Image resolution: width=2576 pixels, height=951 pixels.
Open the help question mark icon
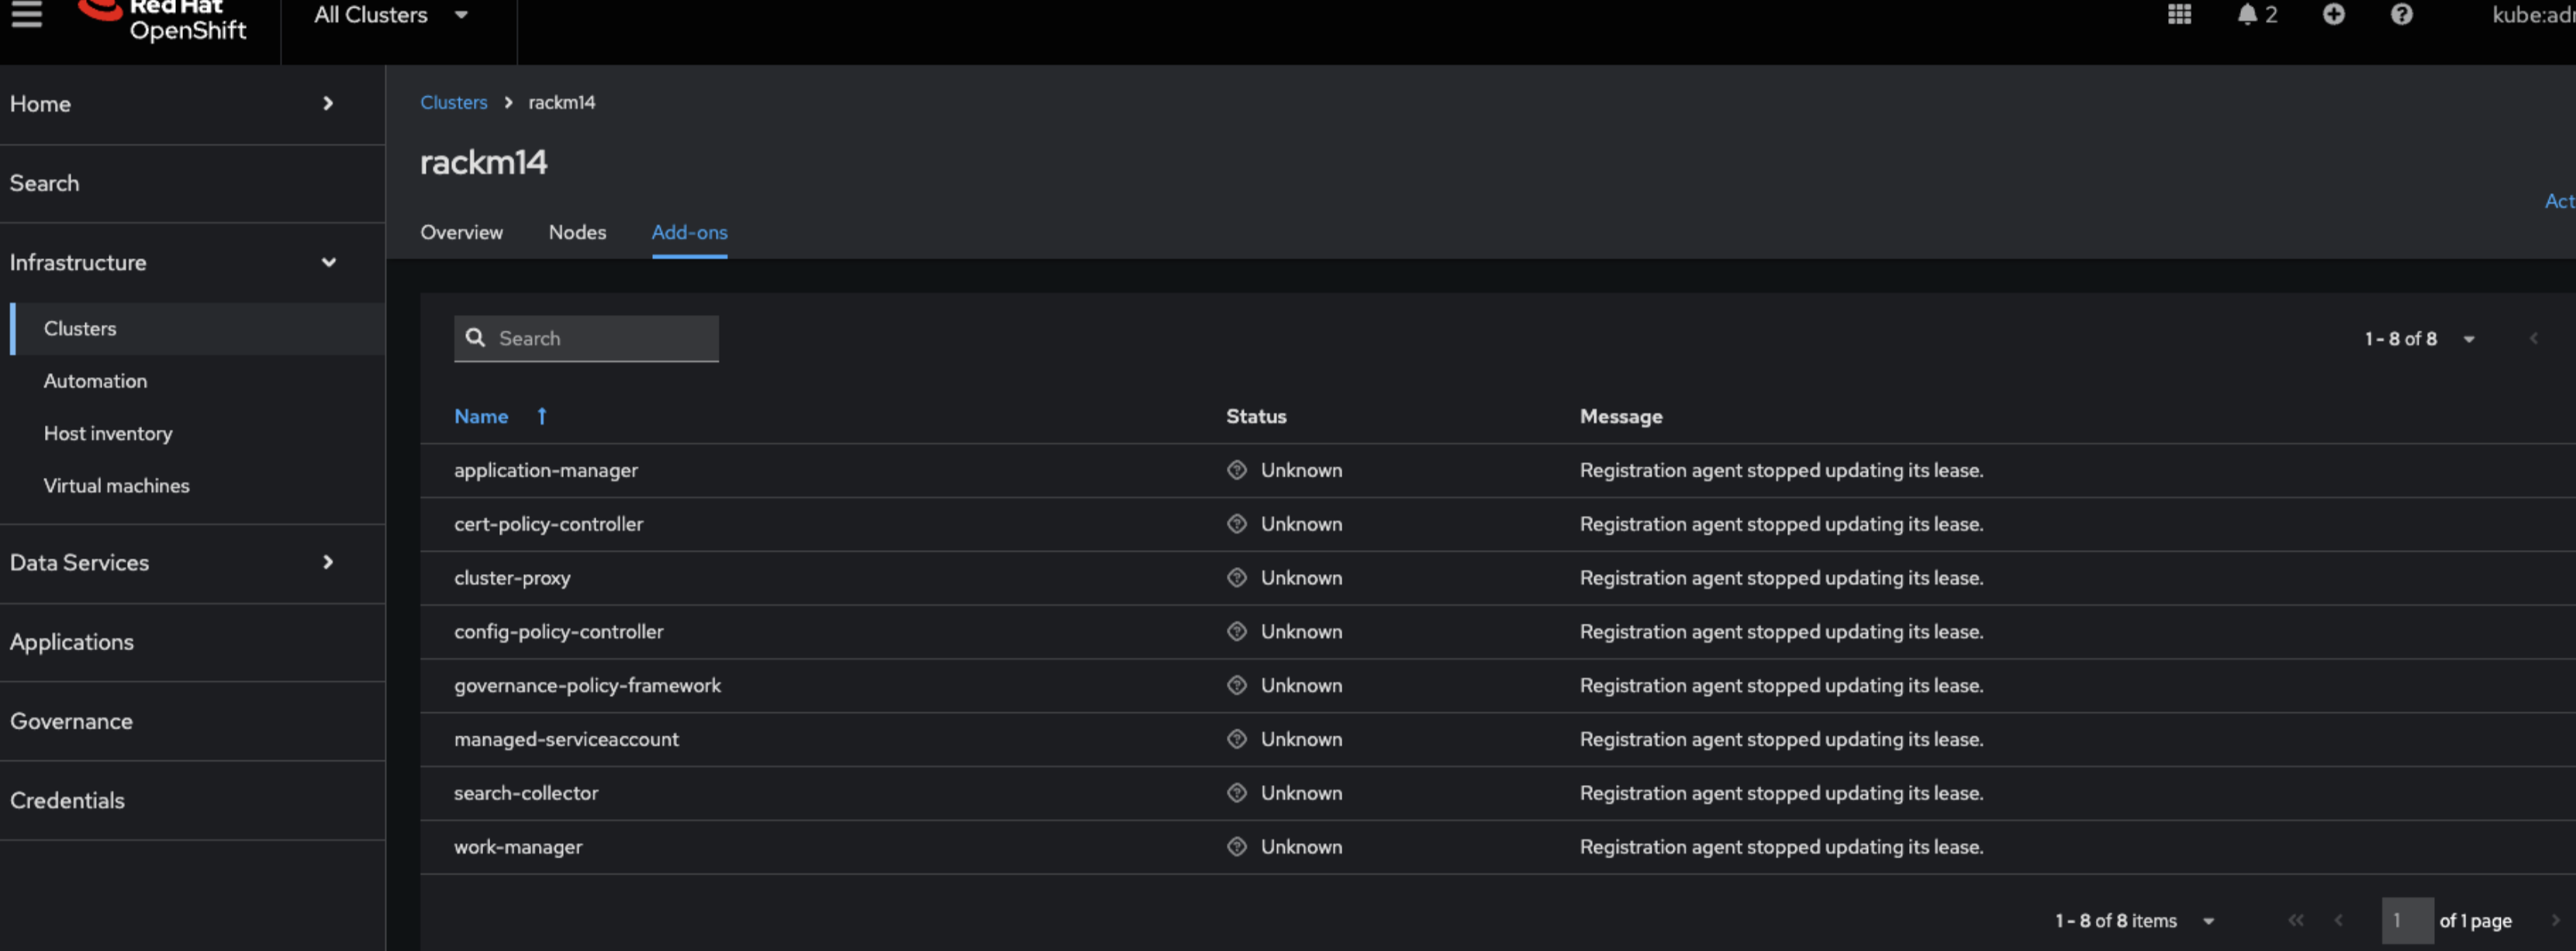click(2401, 14)
